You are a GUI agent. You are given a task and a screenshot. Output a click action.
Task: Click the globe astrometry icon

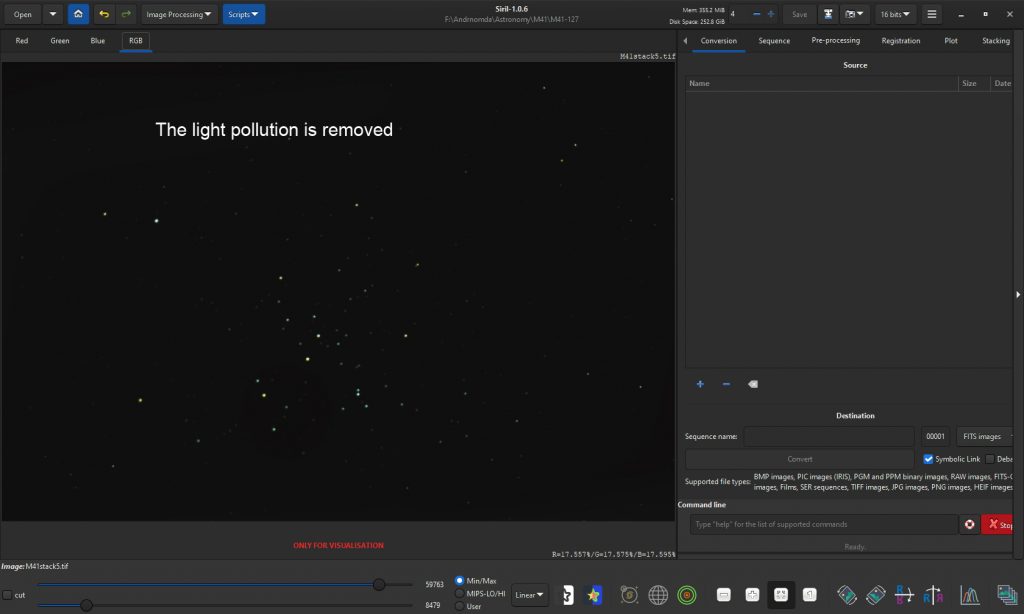pos(658,595)
